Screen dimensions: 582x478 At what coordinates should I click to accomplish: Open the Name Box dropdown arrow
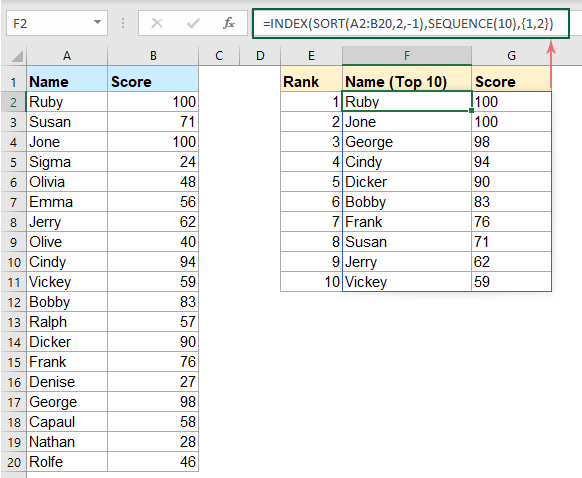97,22
